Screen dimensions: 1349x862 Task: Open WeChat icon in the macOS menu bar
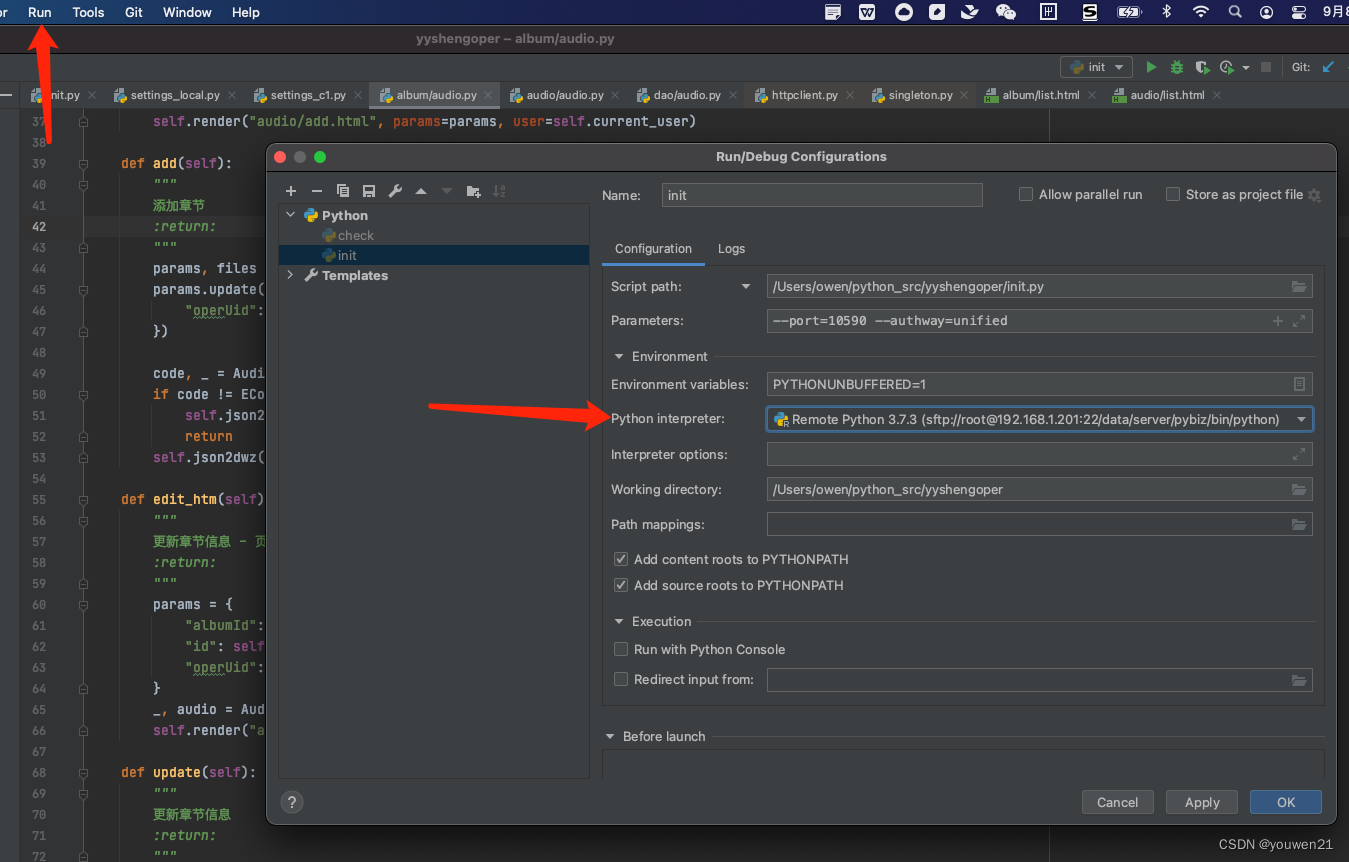pos(1006,12)
